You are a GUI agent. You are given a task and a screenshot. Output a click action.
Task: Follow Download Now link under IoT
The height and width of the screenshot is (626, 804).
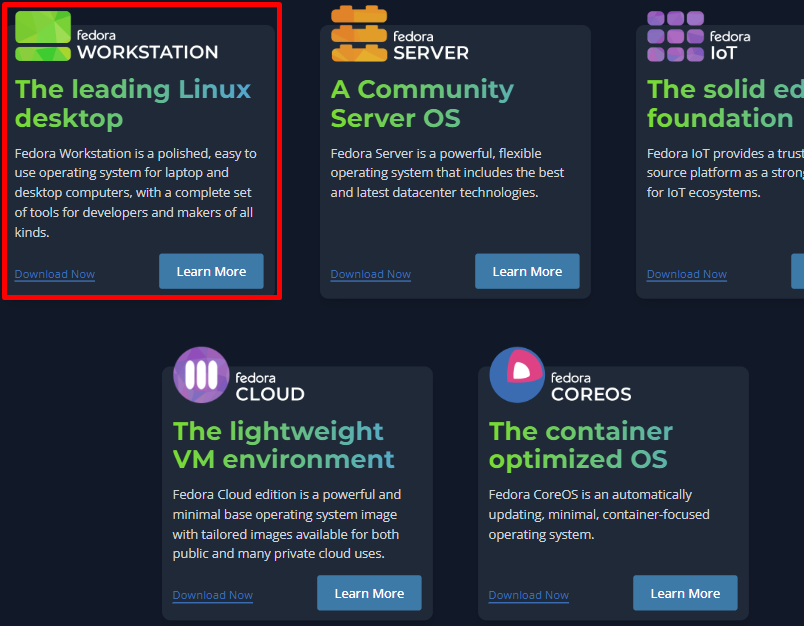687,274
